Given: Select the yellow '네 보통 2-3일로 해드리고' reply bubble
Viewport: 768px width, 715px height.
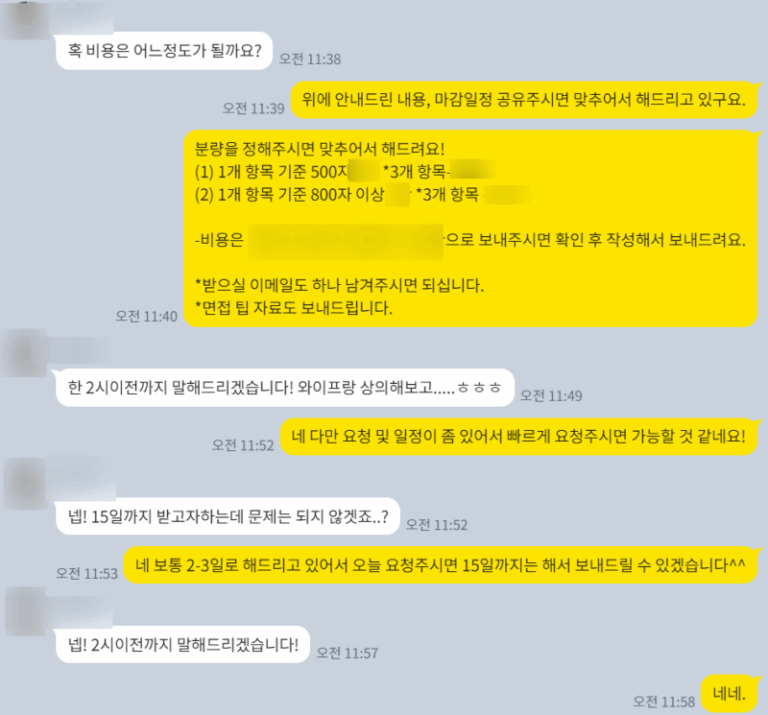Looking at the screenshot, I should tap(441, 565).
